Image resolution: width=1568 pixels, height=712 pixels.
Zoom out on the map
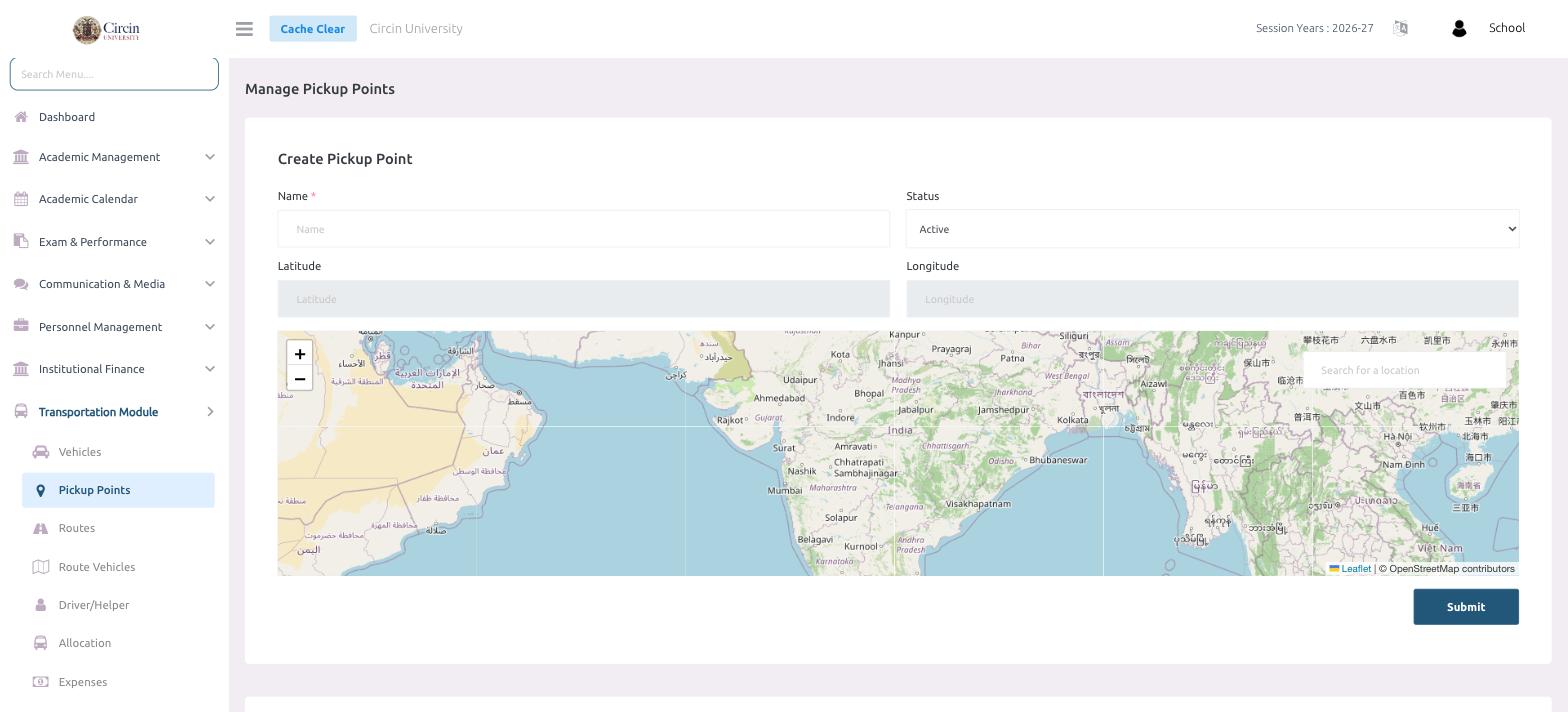click(300, 379)
